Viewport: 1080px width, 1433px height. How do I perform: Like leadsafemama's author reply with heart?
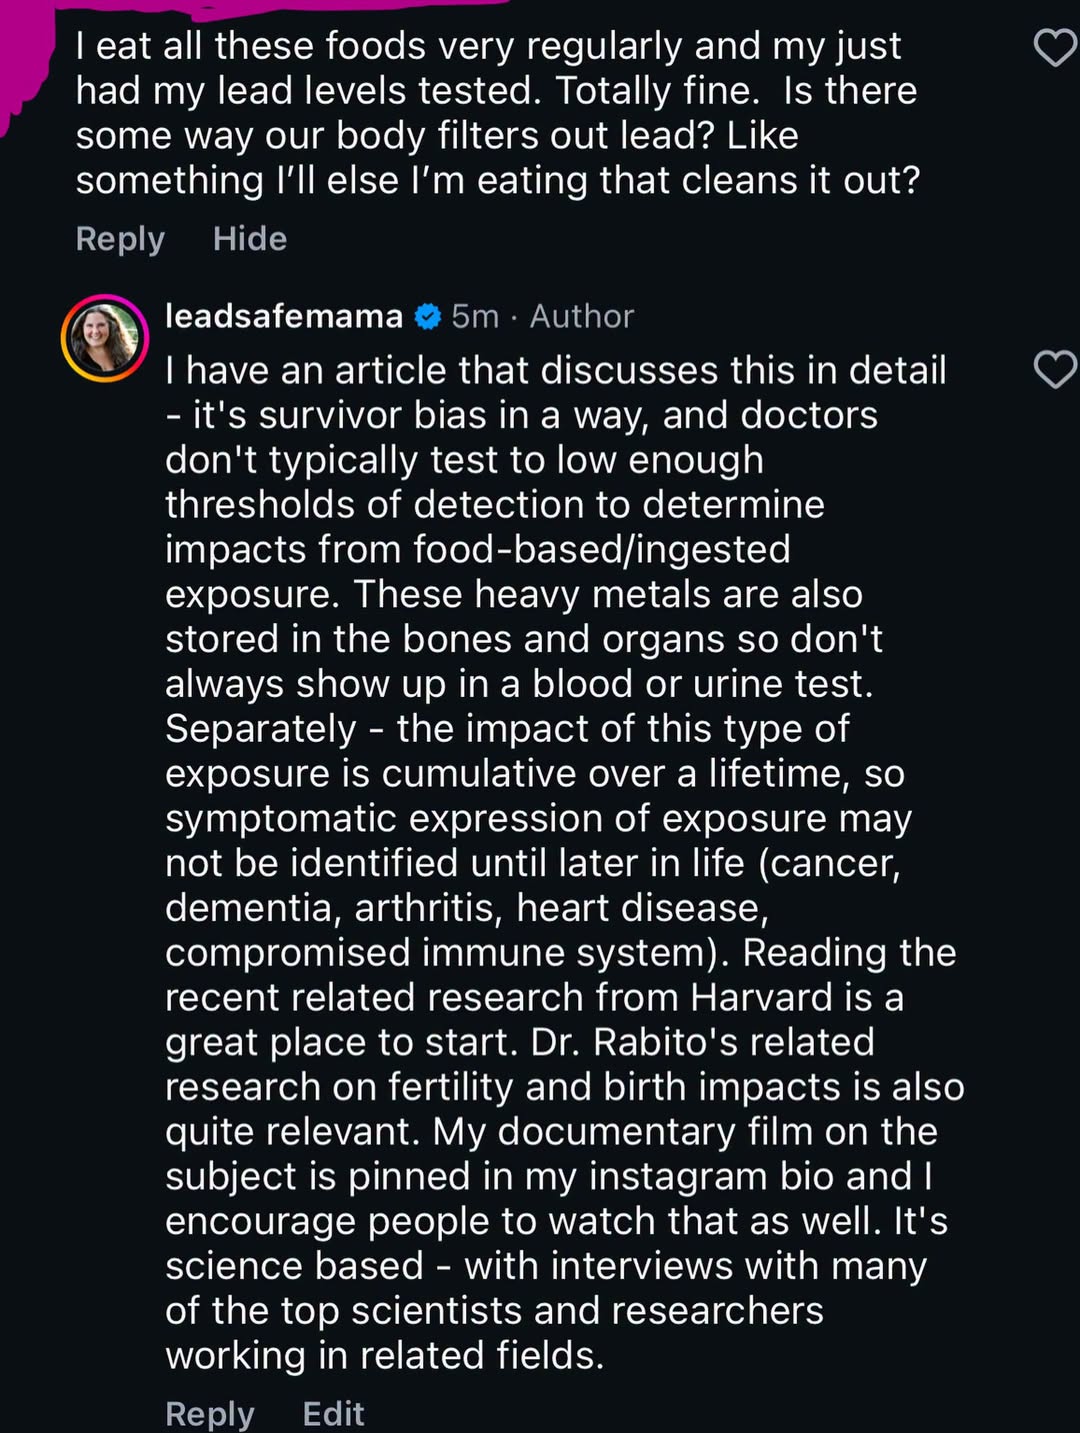tap(1055, 370)
